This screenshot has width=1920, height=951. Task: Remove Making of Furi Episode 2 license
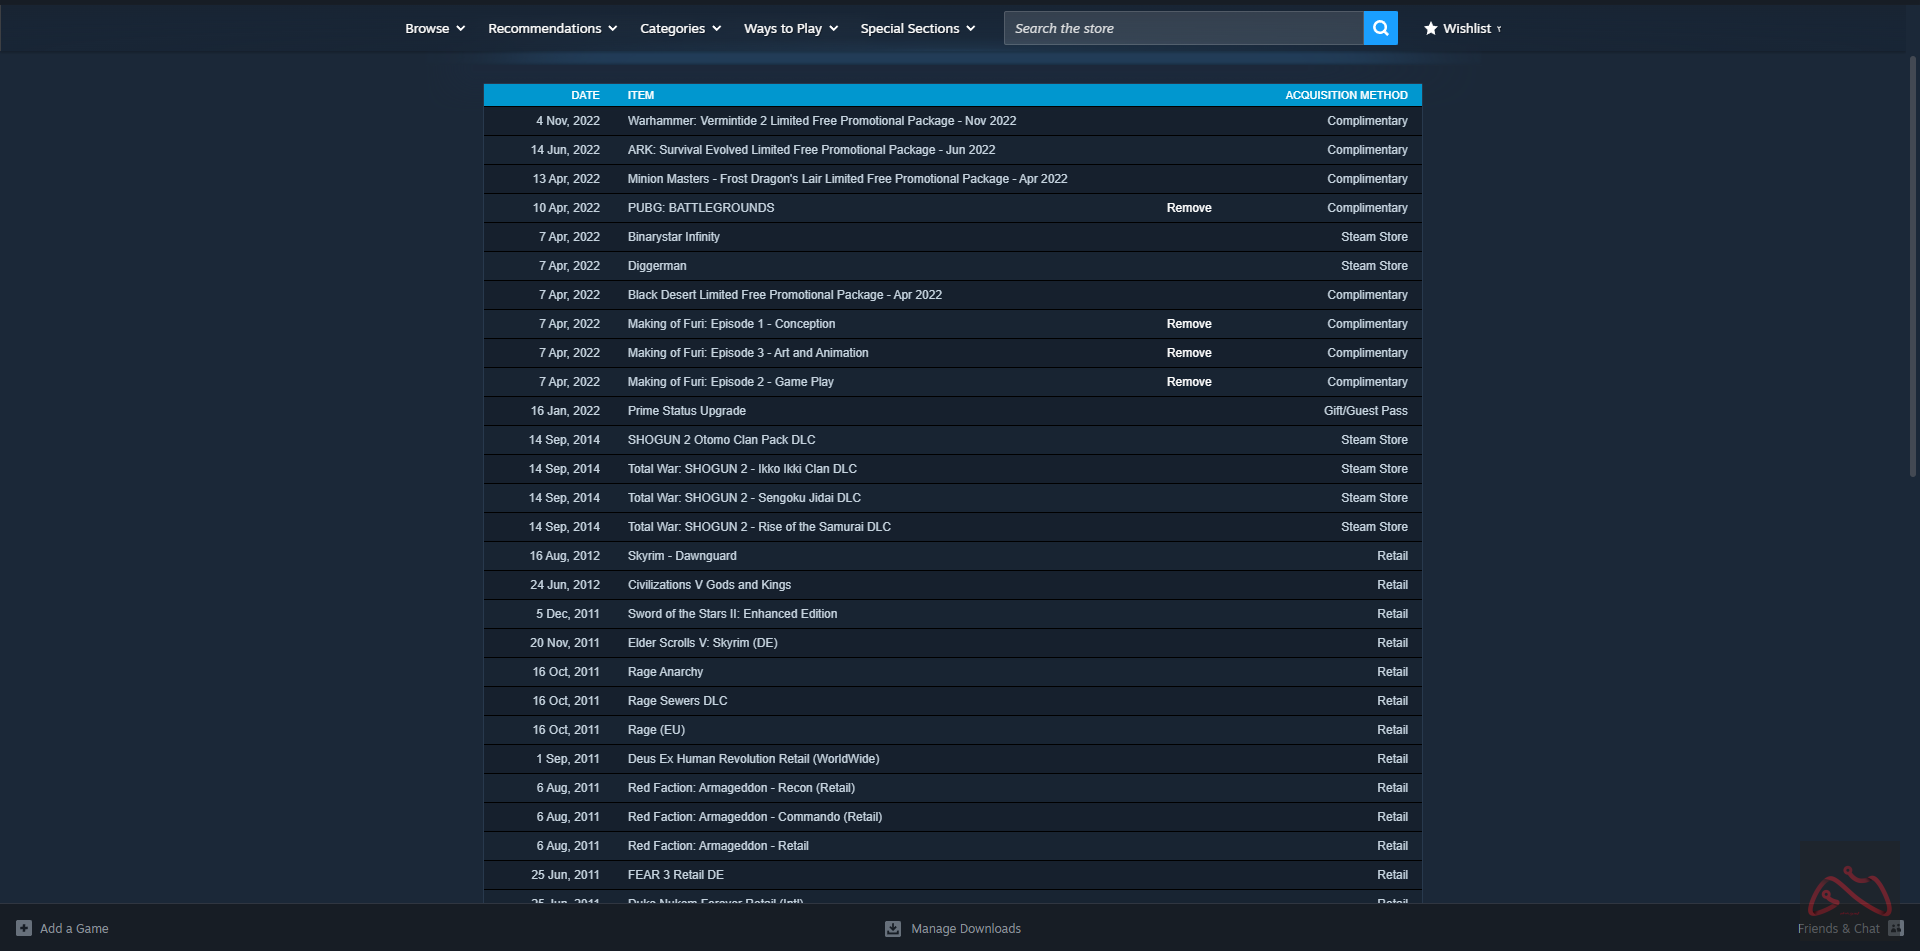[x=1188, y=382]
